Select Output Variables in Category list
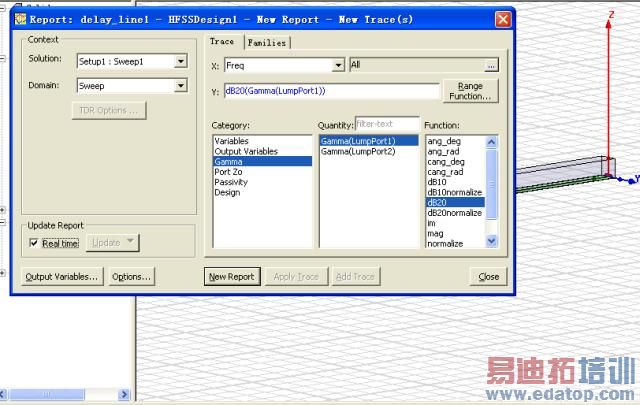Screen dimensions: 640x405 click(x=262, y=151)
